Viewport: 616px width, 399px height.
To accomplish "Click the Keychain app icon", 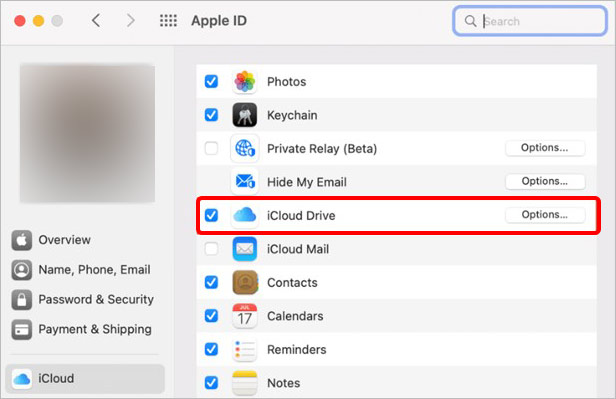I will pos(244,115).
